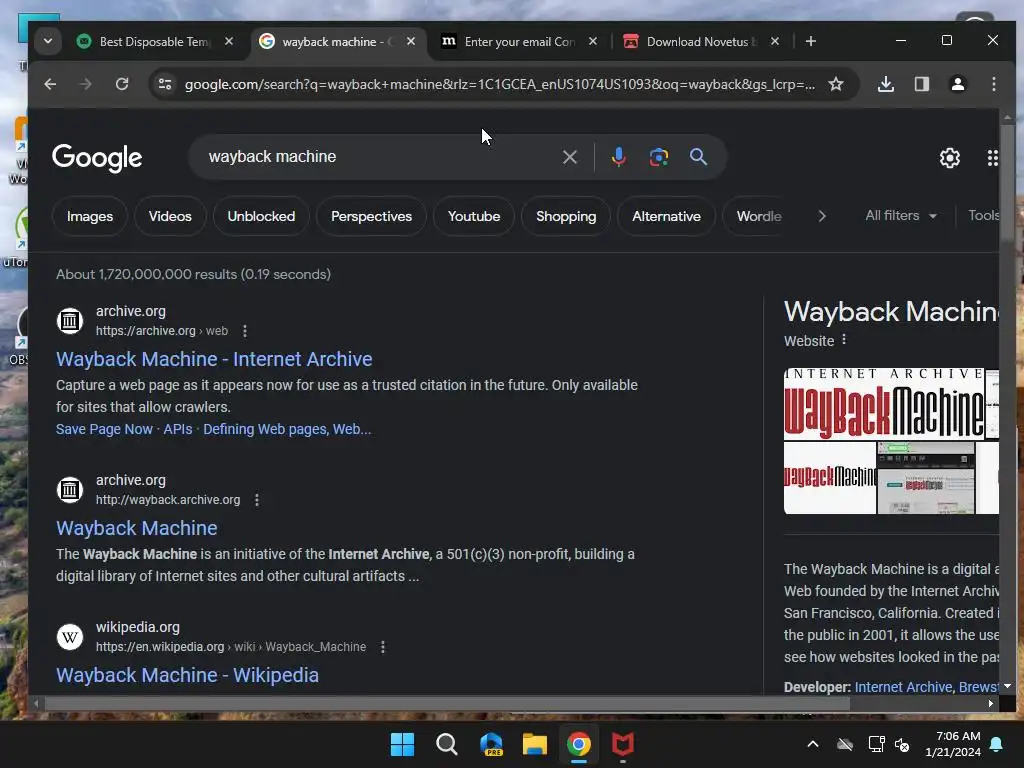
Task: Open Chrome three-dot menu
Action: click(x=993, y=84)
